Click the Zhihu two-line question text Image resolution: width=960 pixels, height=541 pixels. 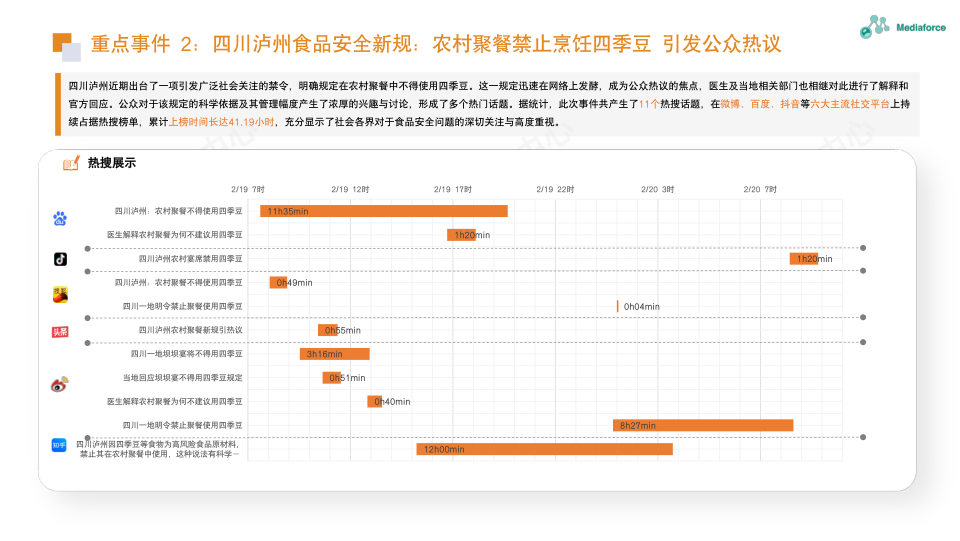157,449
